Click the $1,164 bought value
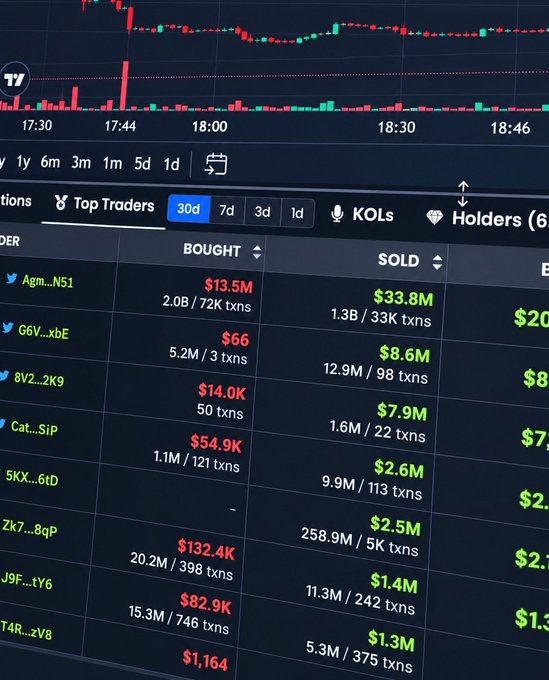Screen dimensions: 549x680 pyautogui.click(x=205, y=660)
